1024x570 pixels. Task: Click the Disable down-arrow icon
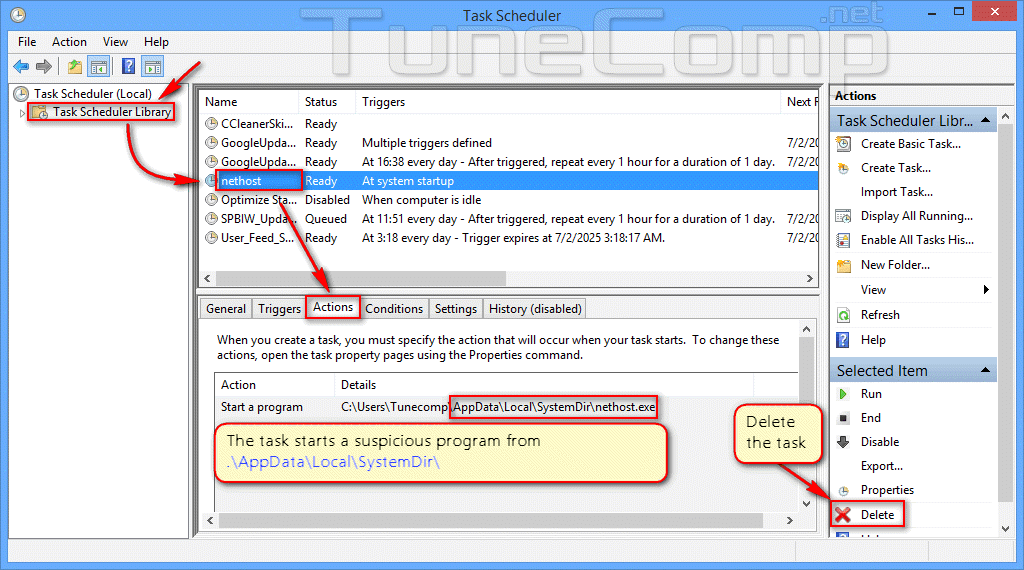(843, 442)
